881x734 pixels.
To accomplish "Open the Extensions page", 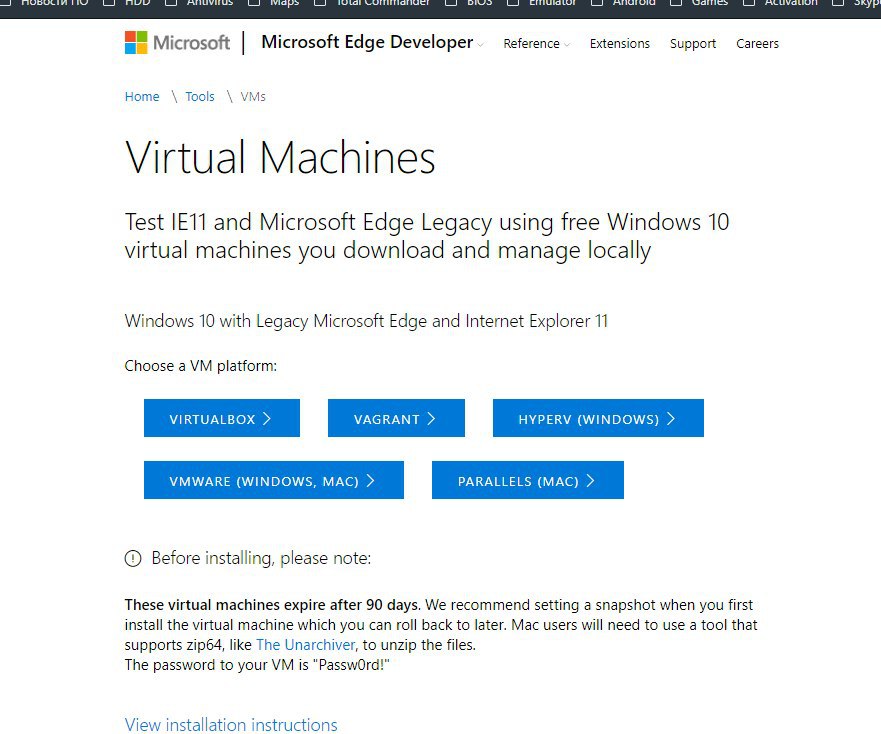I will click(x=619, y=44).
